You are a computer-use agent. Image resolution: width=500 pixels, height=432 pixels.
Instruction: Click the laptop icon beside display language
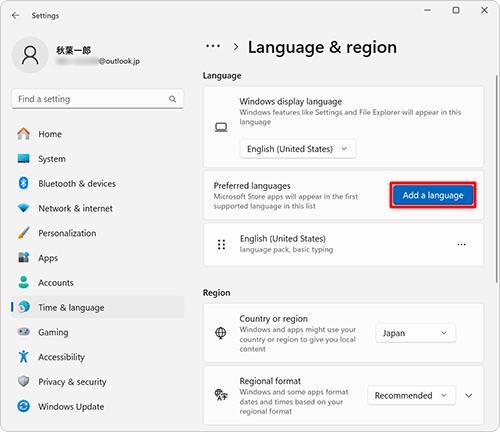tap(221, 127)
